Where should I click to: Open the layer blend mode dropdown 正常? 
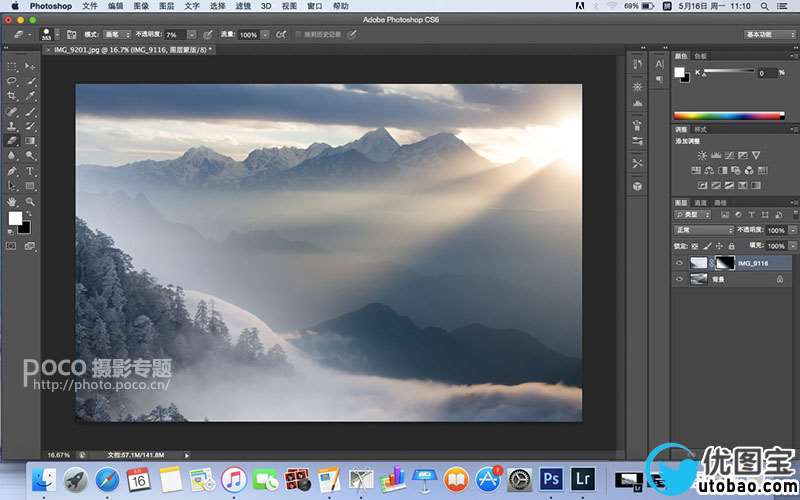tap(704, 230)
